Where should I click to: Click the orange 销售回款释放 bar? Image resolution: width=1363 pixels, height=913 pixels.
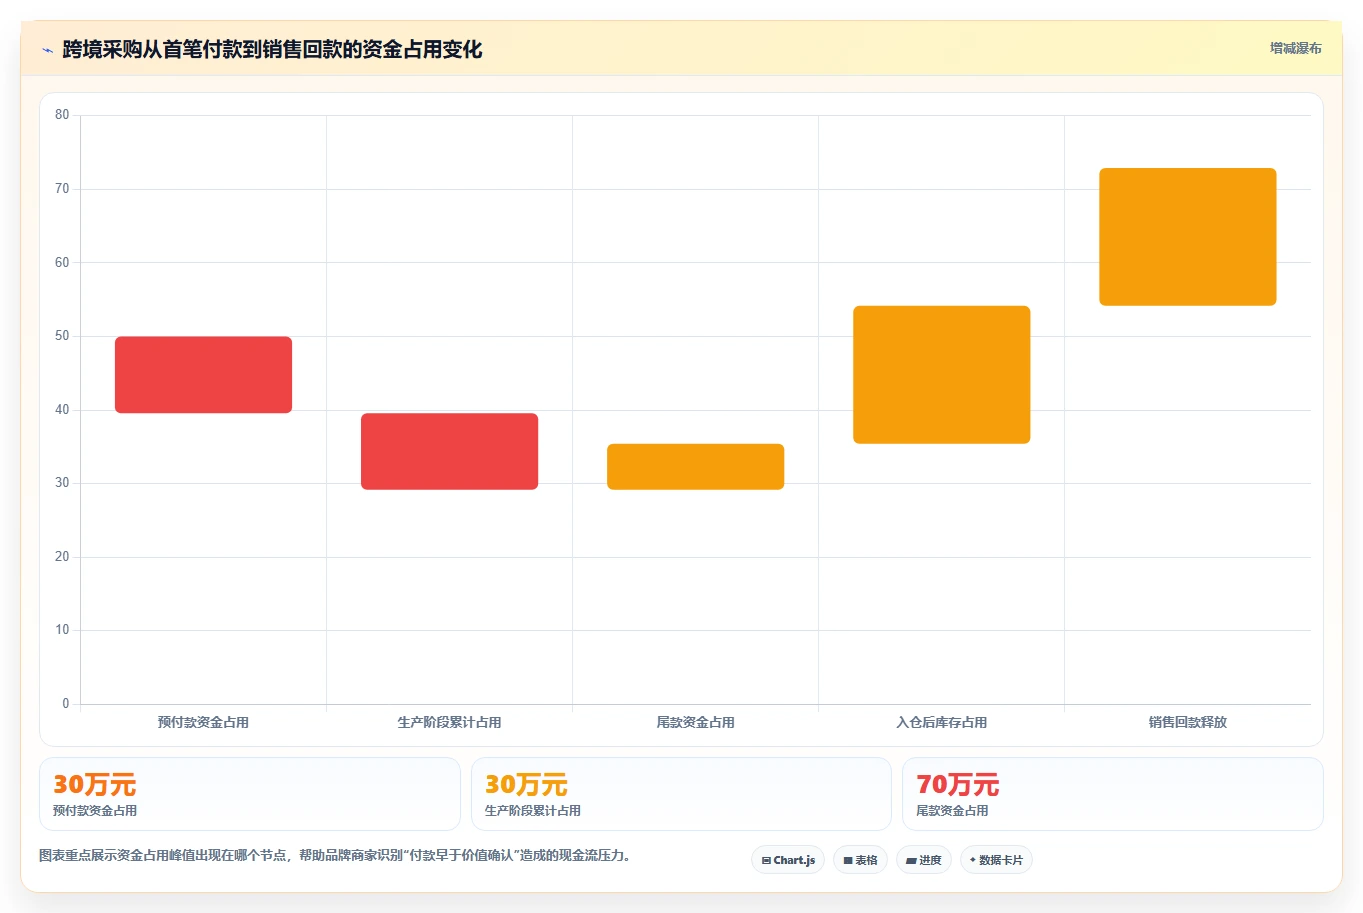pos(1187,237)
